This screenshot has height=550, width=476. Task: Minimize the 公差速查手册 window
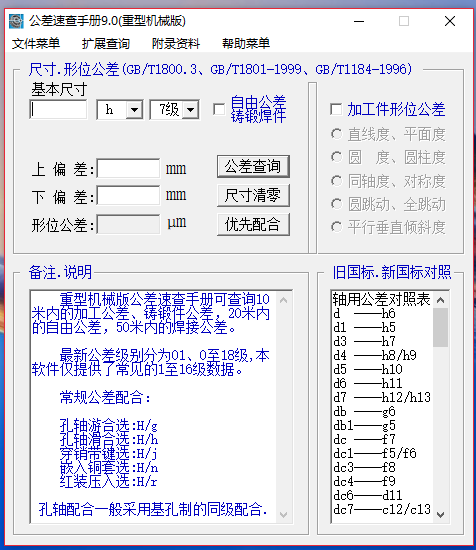click(359, 21)
